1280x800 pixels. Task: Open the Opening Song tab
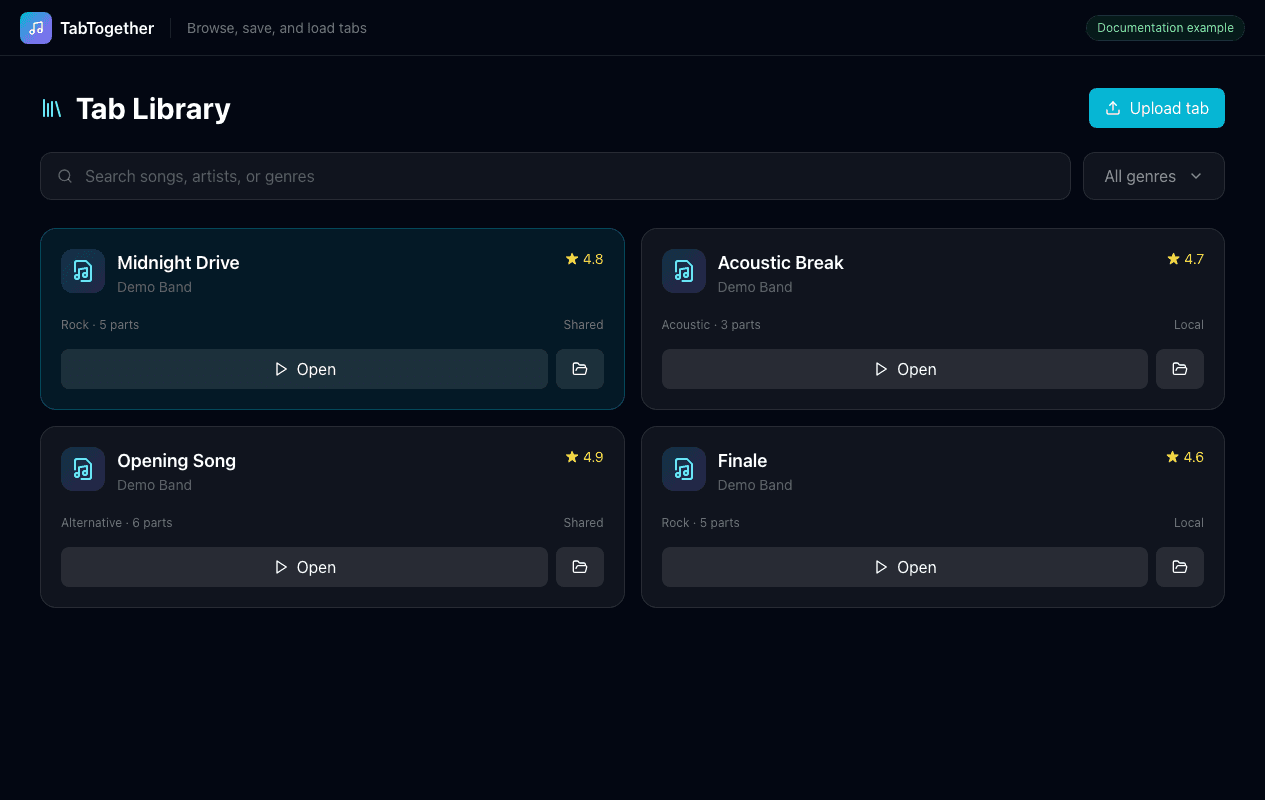pos(304,567)
